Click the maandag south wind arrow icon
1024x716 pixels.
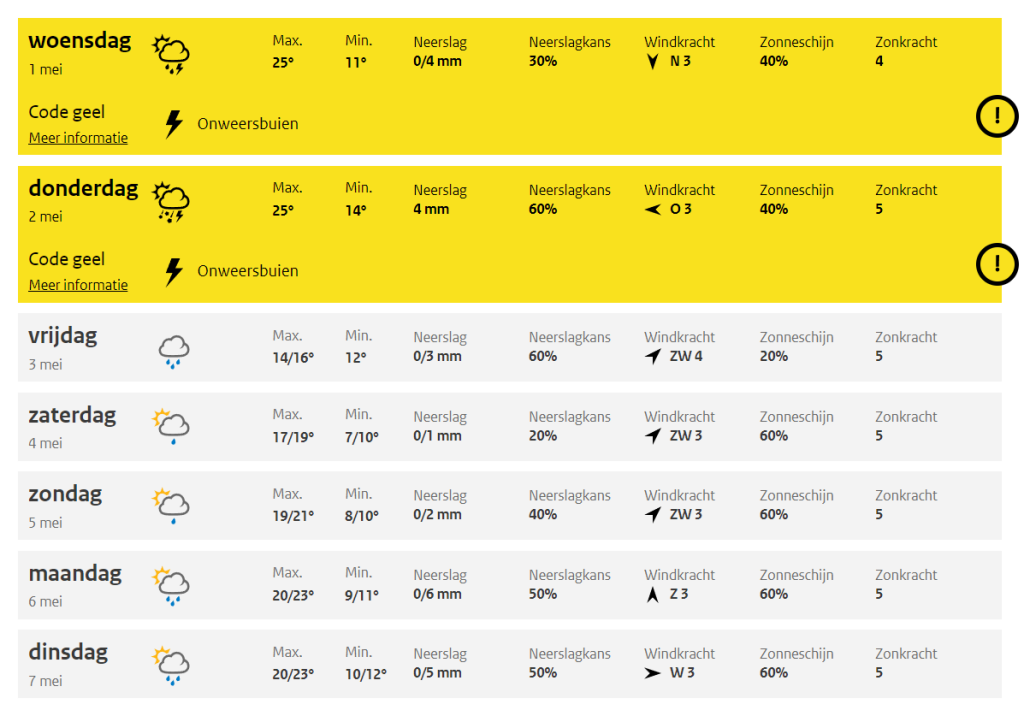pos(652,594)
